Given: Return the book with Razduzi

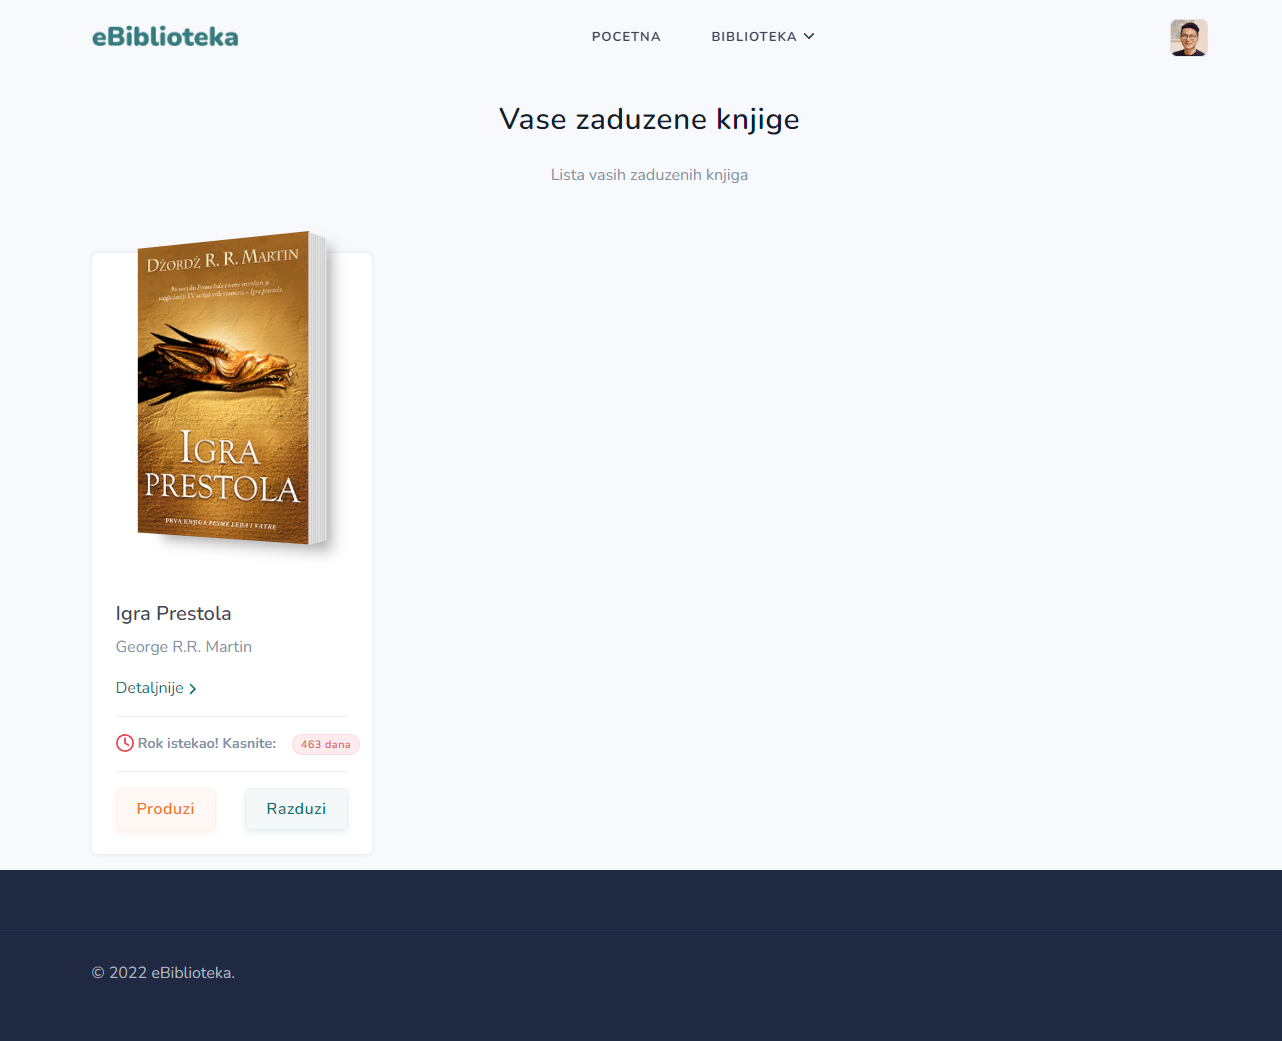Looking at the screenshot, I should tap(296, 809).
